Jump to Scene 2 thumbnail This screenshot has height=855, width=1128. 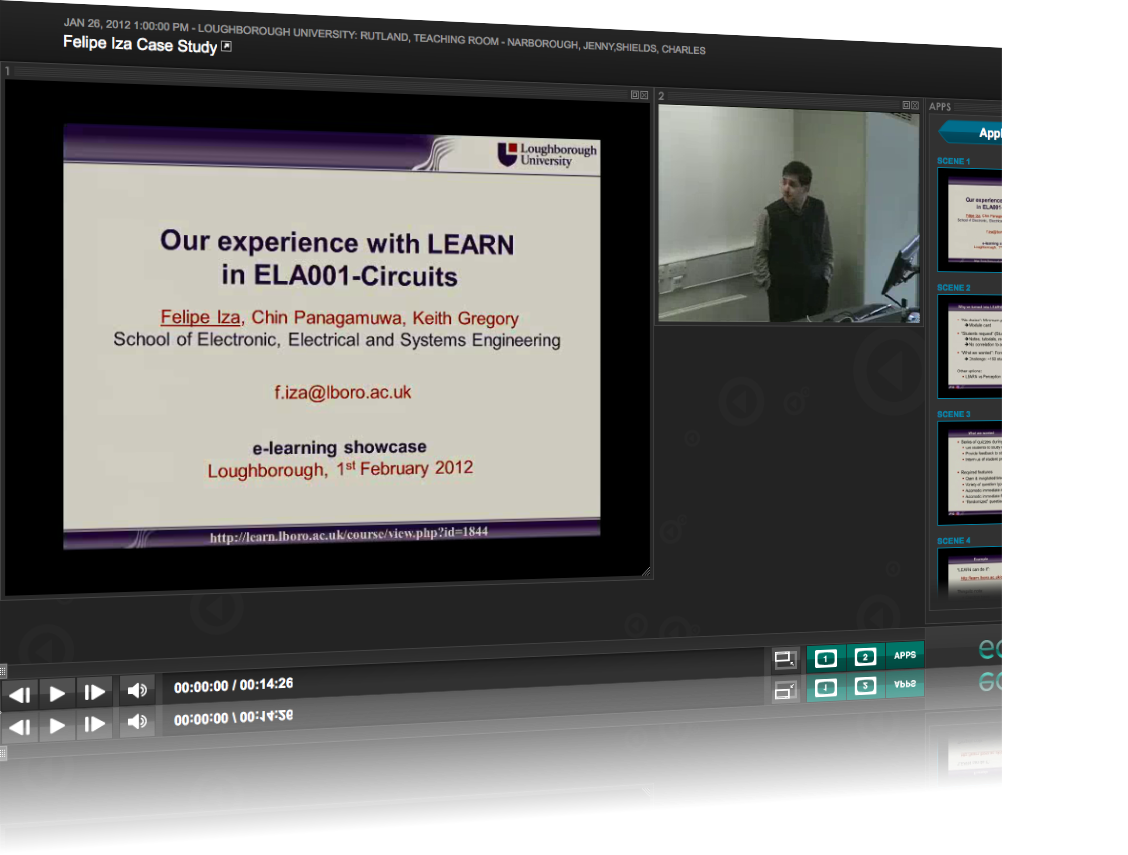969,346
